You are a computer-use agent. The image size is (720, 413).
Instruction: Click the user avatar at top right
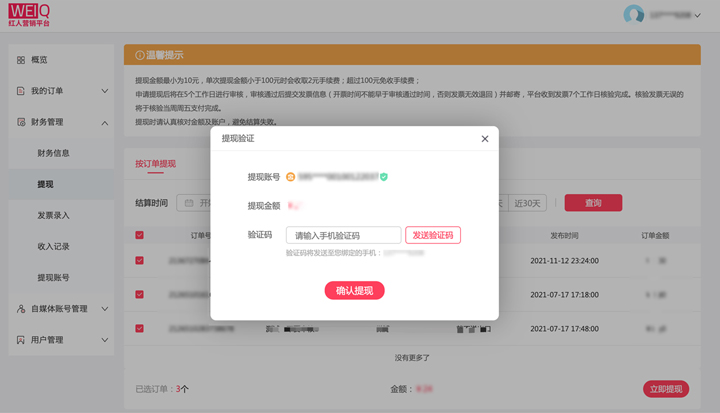(x=634, y=15)
